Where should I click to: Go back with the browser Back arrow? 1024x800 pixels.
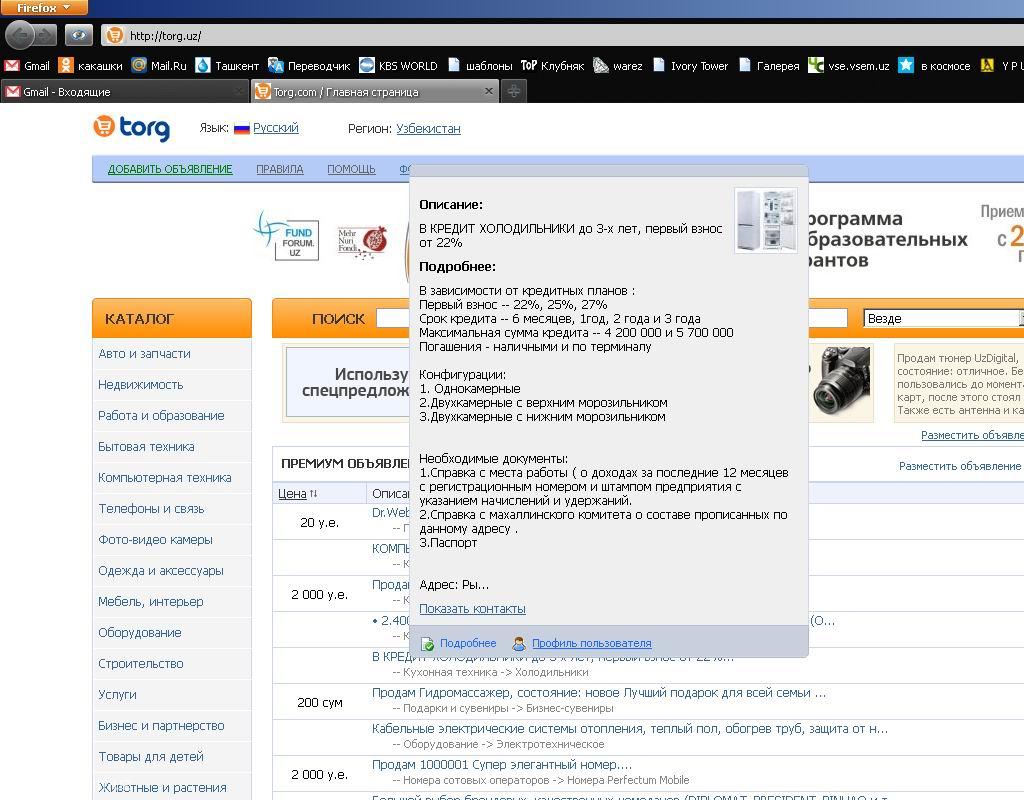click(20, 35)
